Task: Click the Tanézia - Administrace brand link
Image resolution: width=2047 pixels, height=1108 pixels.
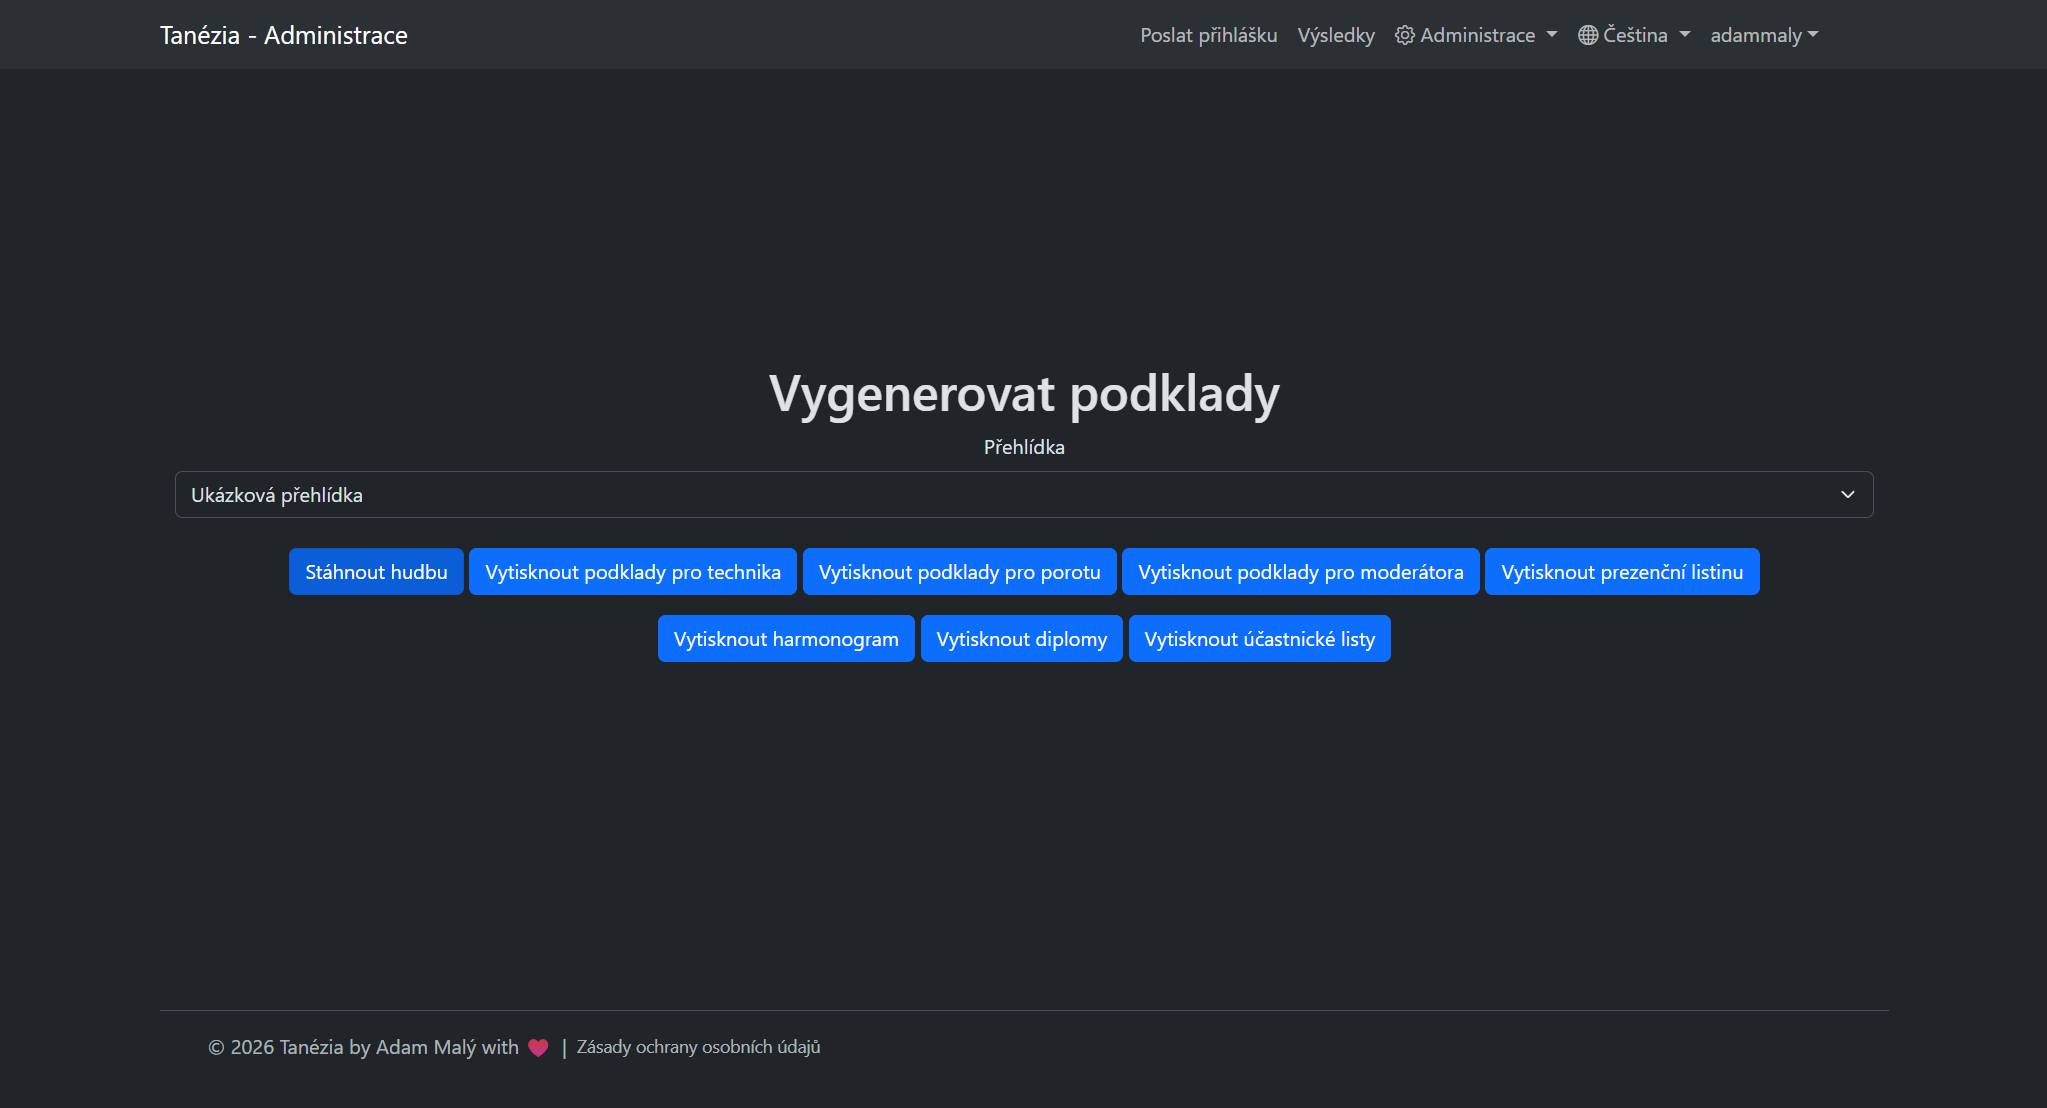Action: click(x=283, y=34)
